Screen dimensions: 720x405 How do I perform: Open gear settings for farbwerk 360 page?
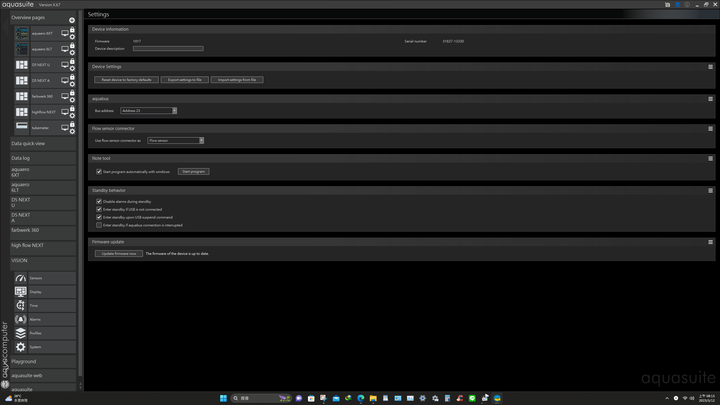[72, 100]
